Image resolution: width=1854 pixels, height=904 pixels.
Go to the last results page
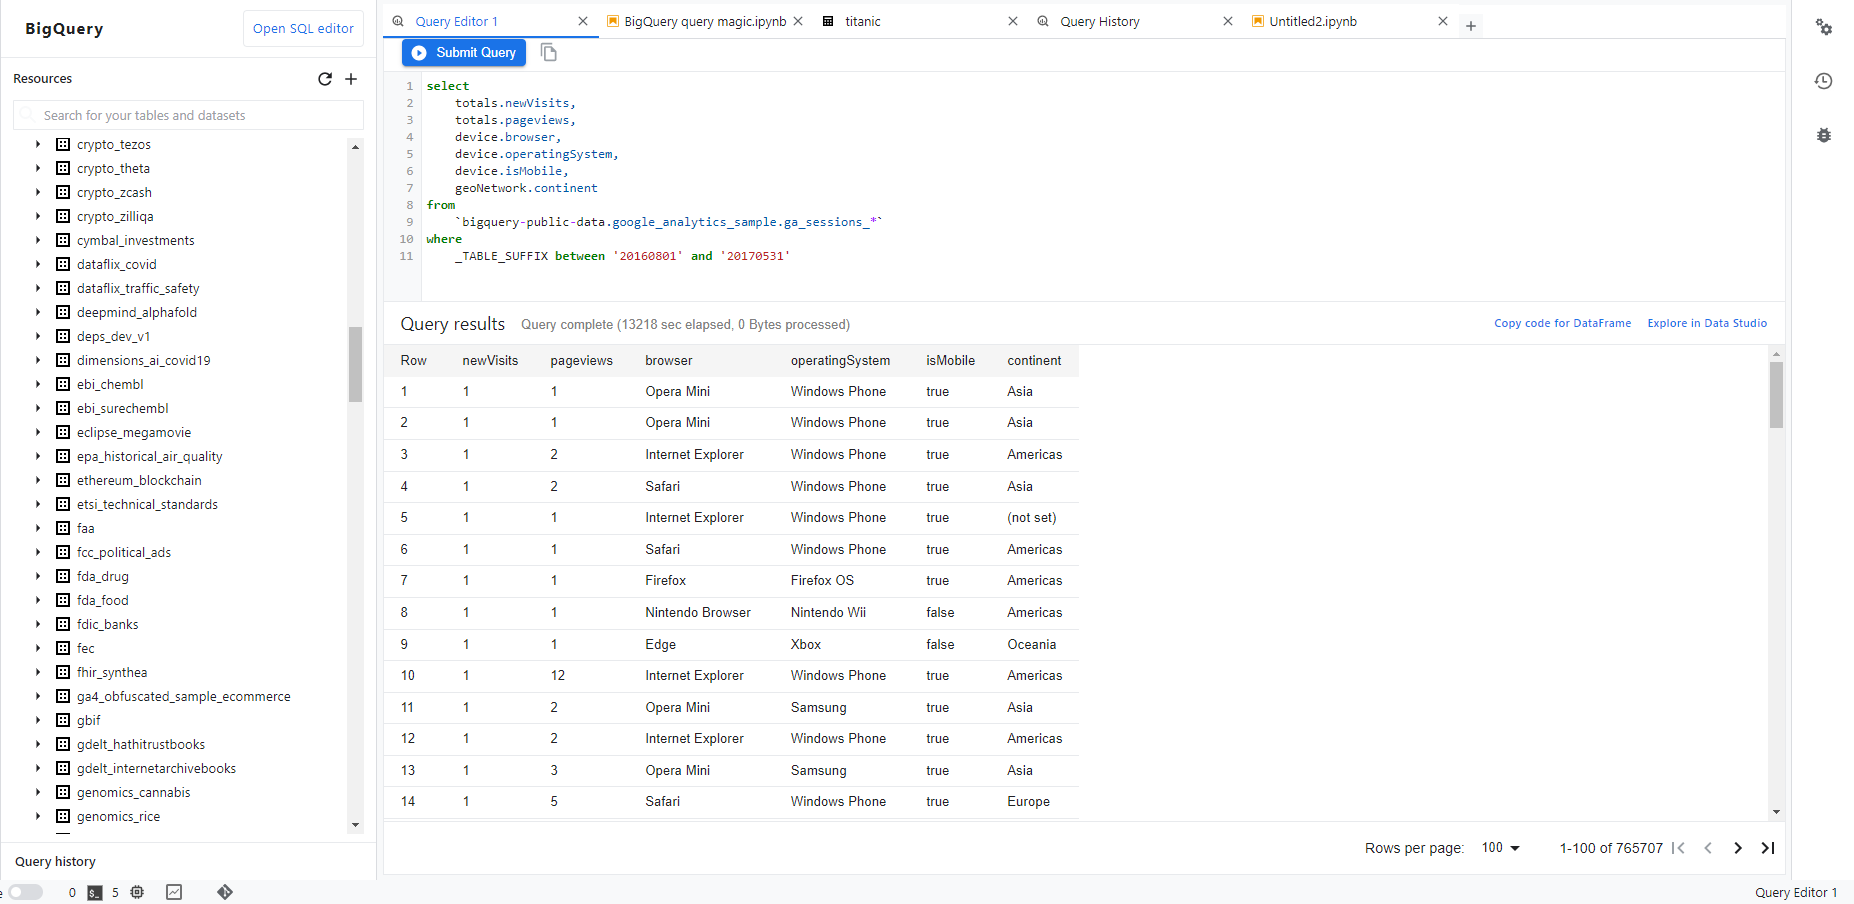[x=1768, y=847]
